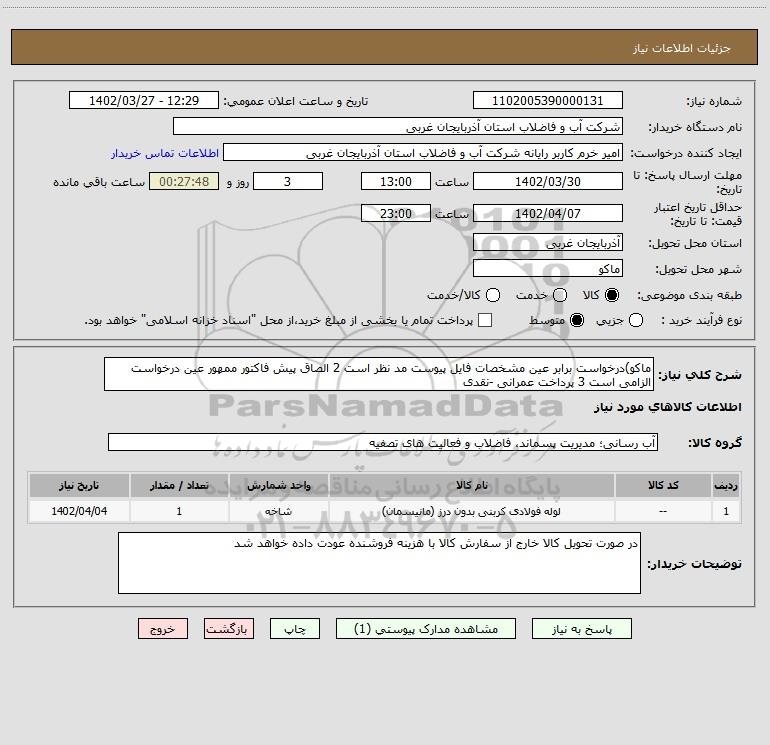Select the 'جزیی' purchase type radio
Screen dimensions: 770x745
coord(635,320)
